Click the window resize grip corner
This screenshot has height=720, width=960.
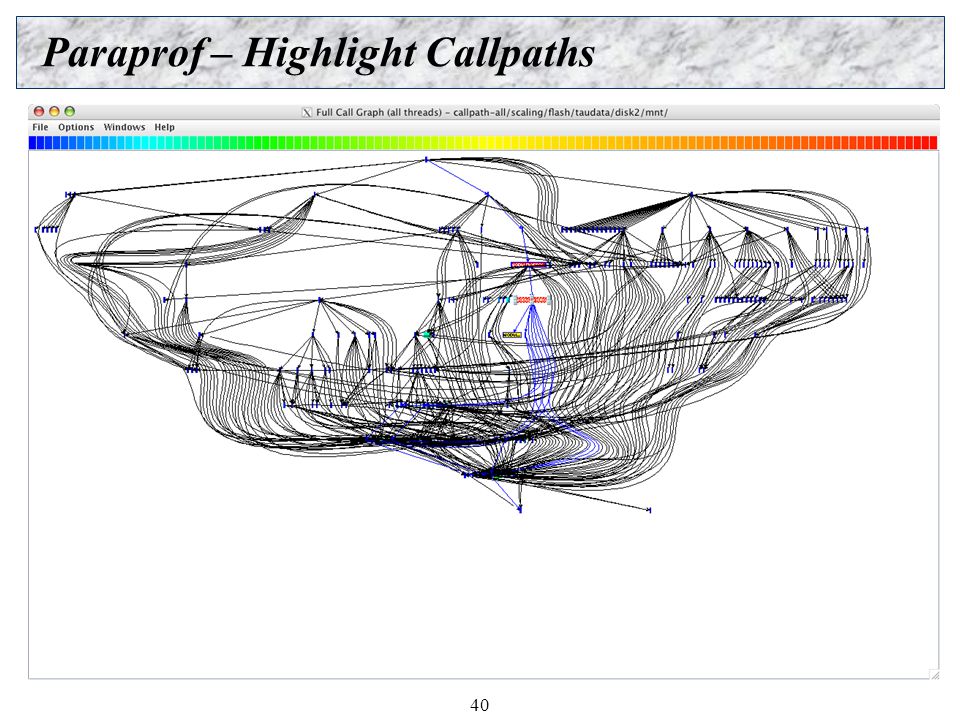934,675
